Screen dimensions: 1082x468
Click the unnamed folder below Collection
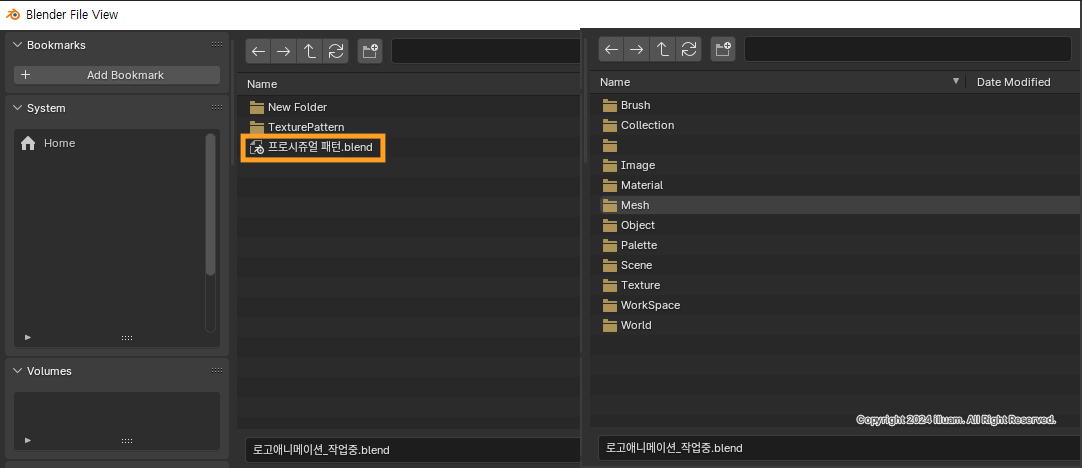tap(609, 145)
